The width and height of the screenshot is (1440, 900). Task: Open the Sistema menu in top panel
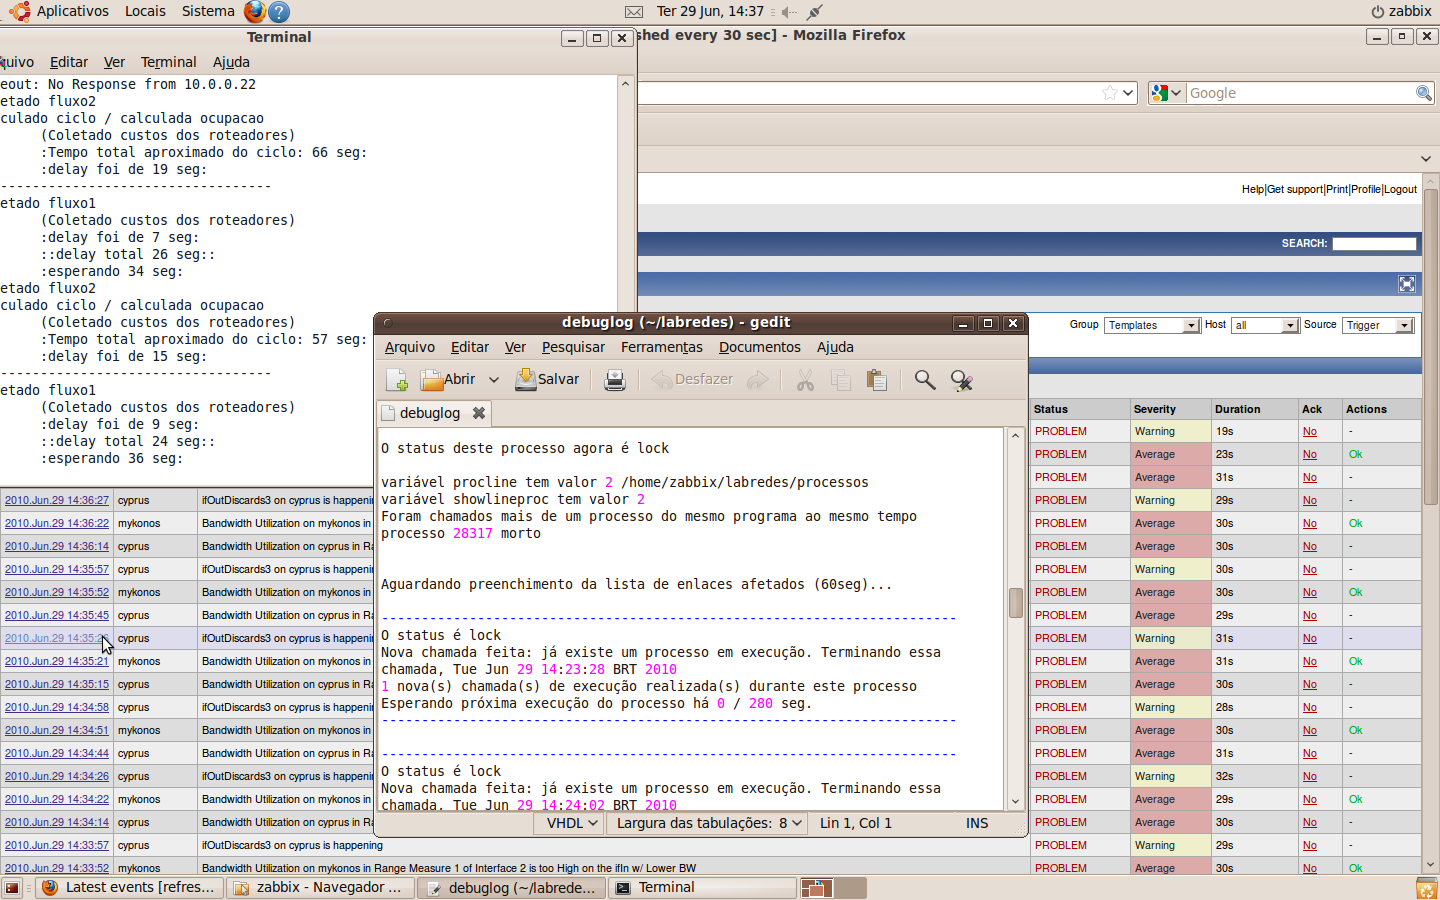208,11
